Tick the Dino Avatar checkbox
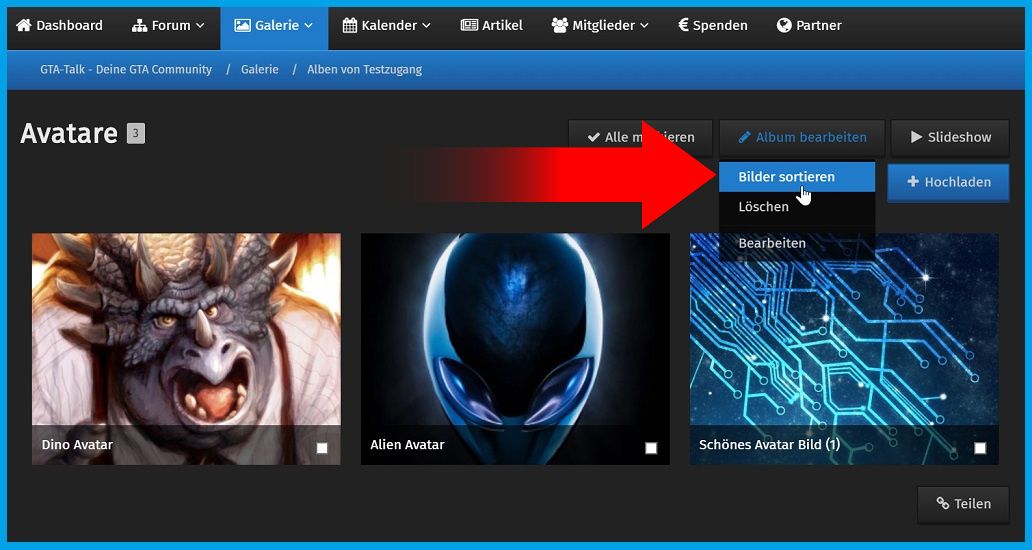This screenshot has height=550, width=1032. point(322,448)
